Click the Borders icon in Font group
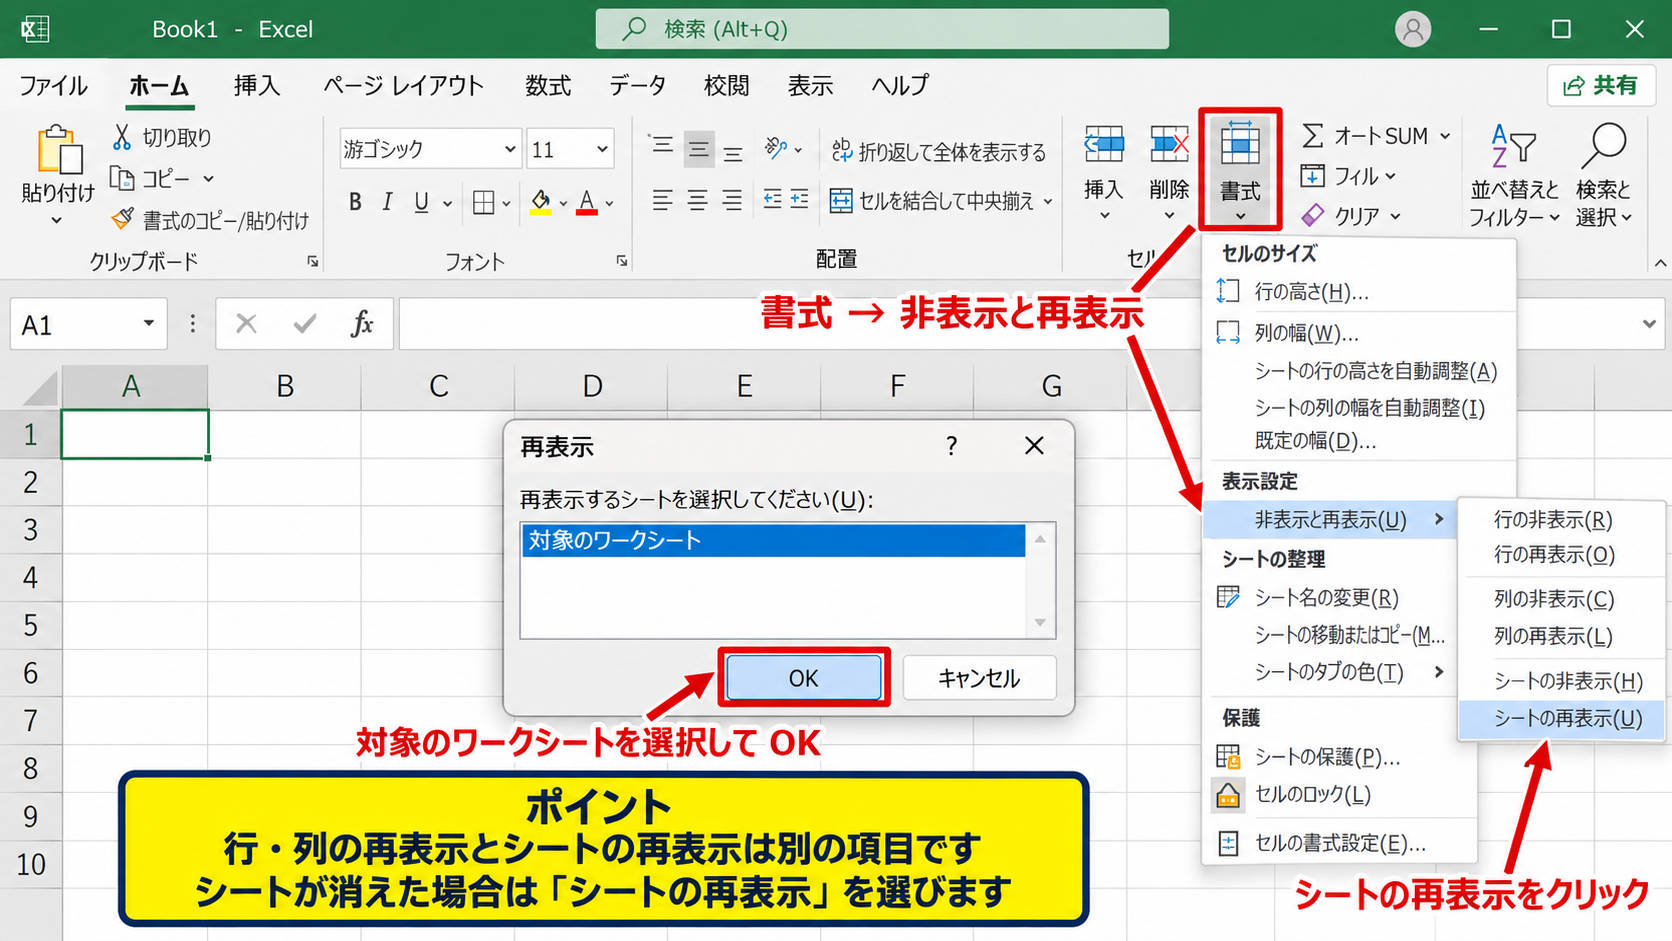1672x941 pixels. [484, 203]
